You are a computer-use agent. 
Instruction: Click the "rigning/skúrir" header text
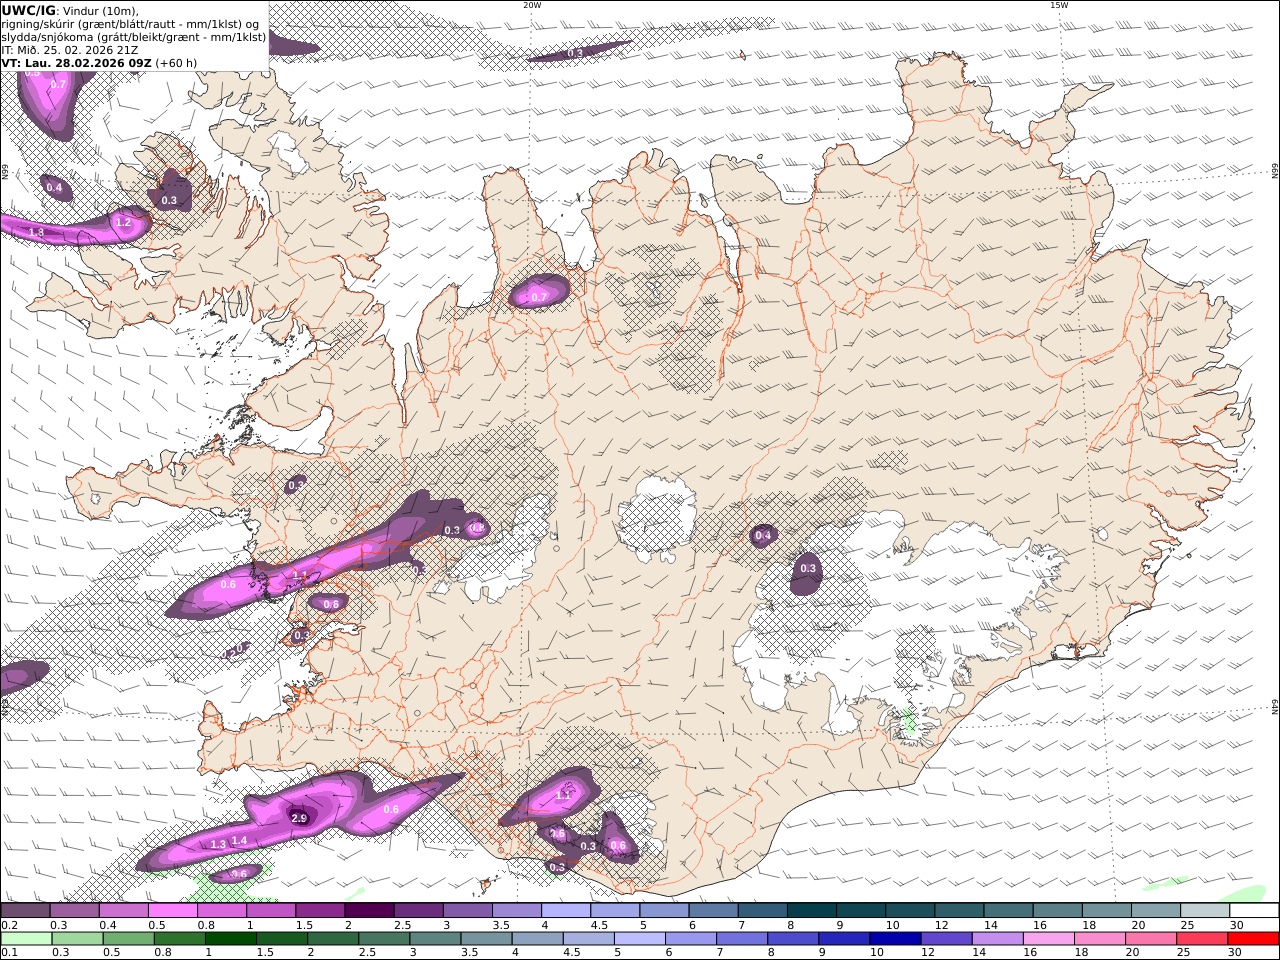pyautogui.click(x=37, y=24)
